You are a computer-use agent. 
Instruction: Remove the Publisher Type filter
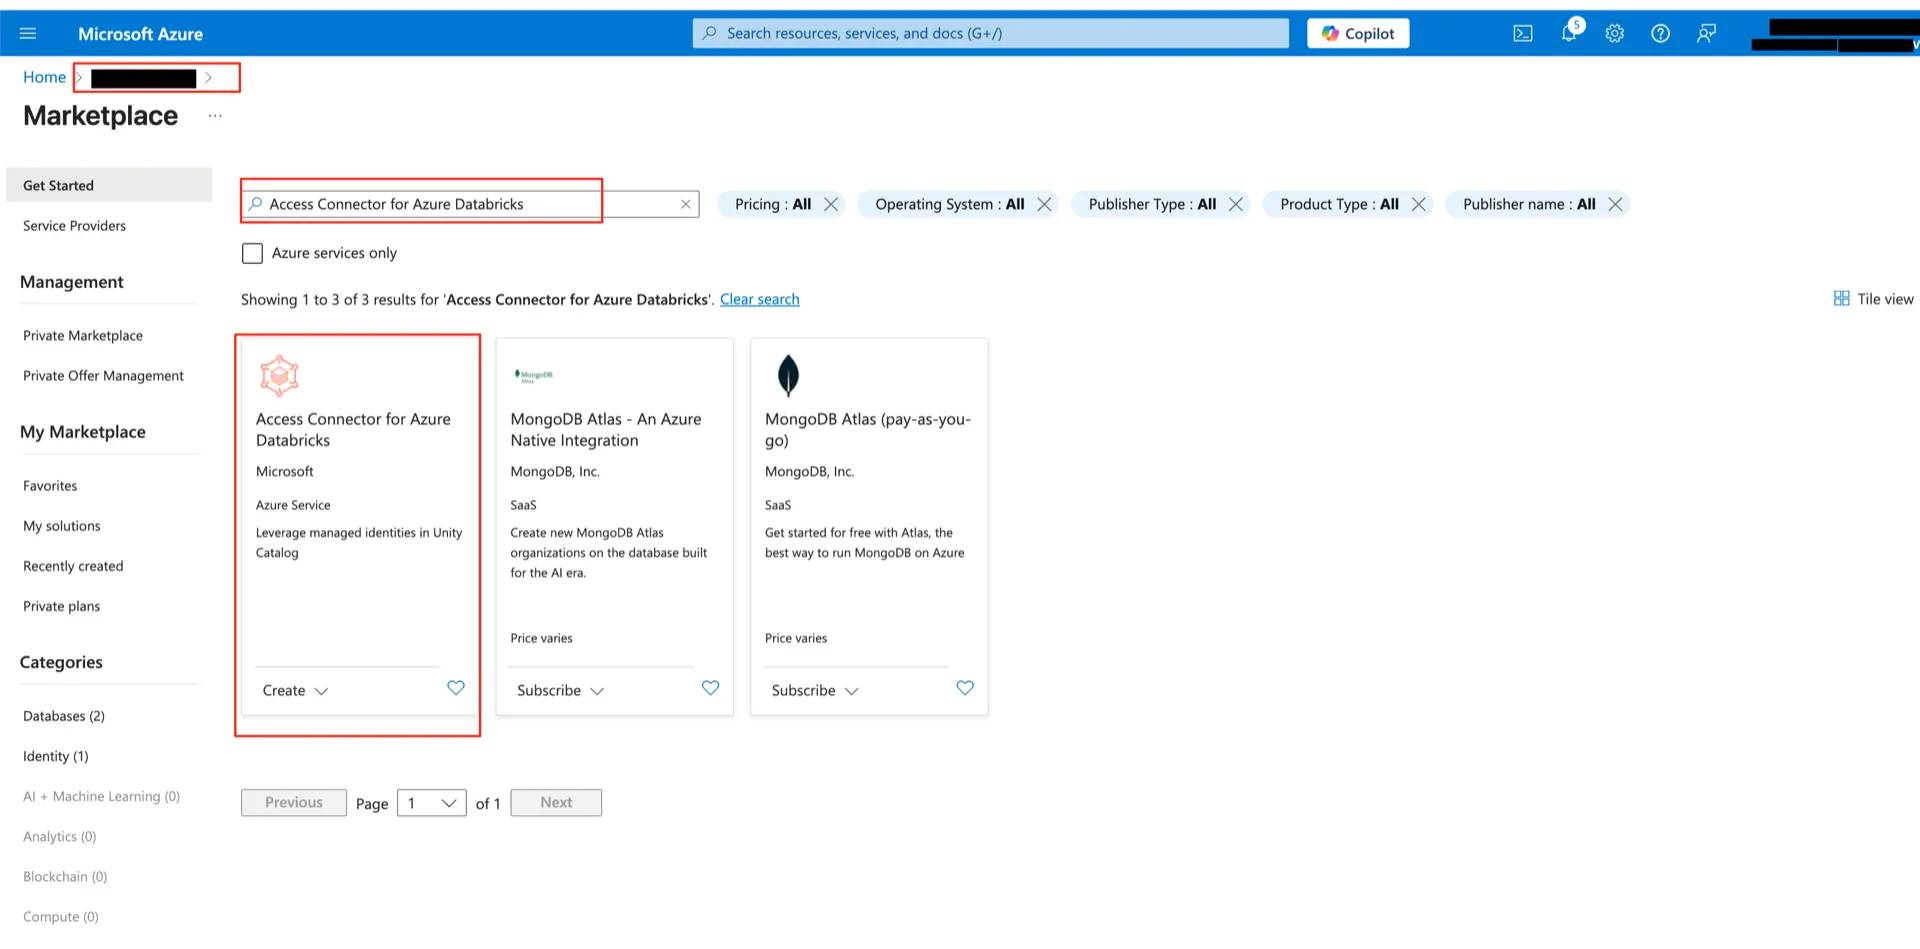pyautogui.click(x=1237, y=204)
